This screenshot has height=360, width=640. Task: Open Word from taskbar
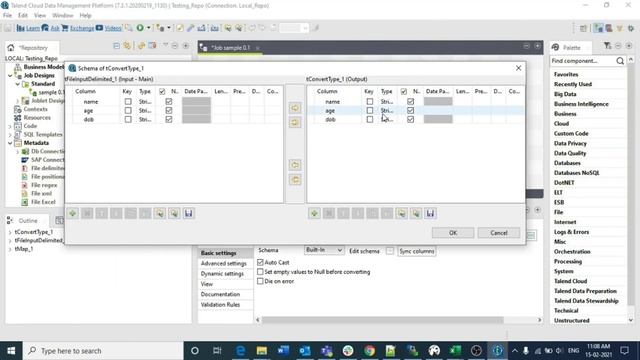[283, 351]
